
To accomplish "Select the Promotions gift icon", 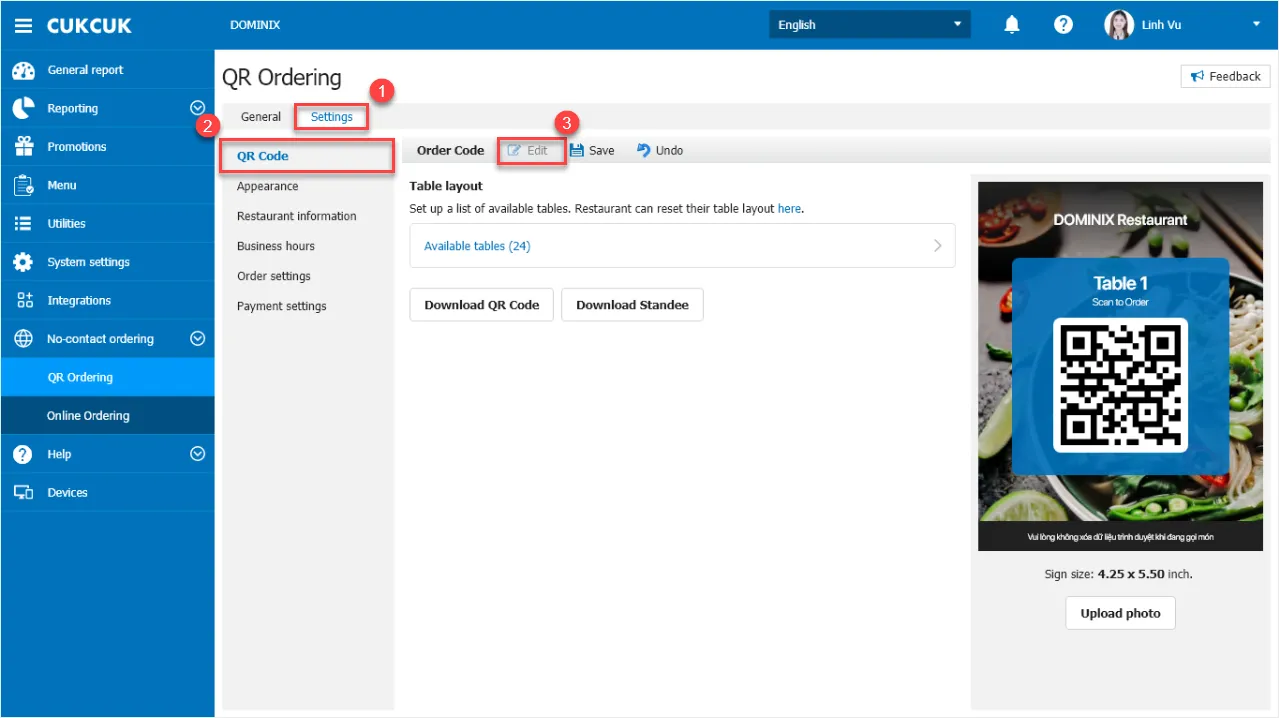I will 23,147.
